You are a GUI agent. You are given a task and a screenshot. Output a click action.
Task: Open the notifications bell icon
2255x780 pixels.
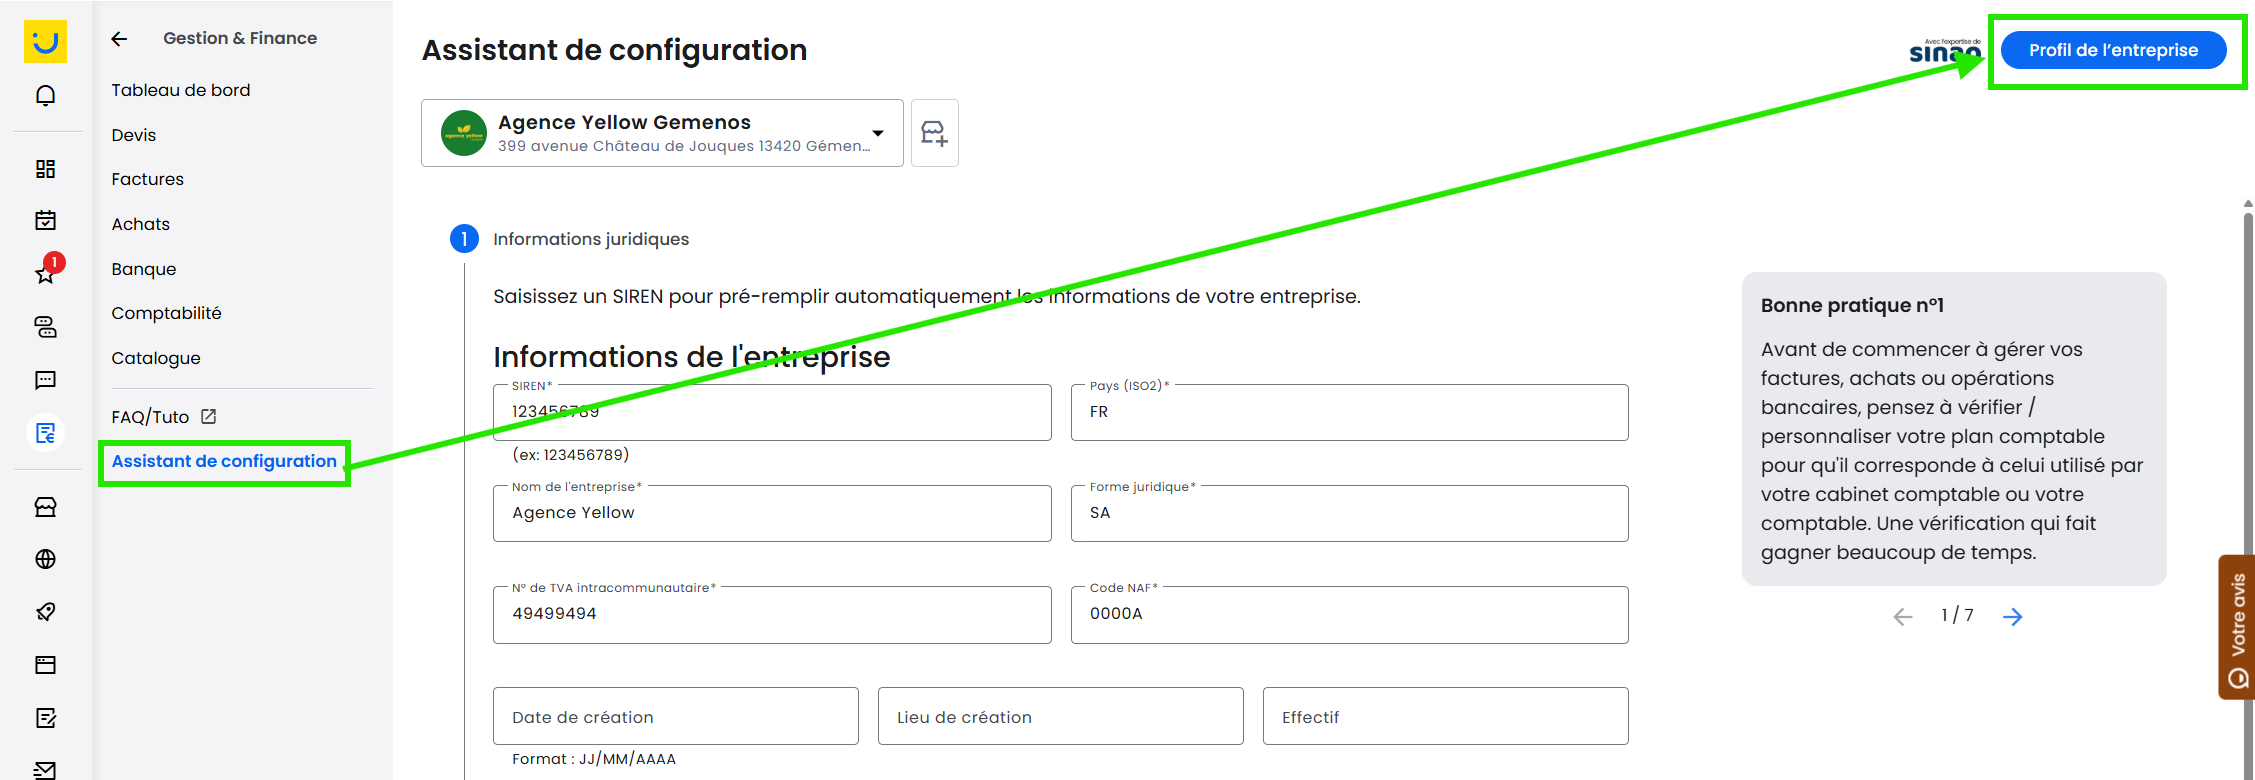point(45,96)
